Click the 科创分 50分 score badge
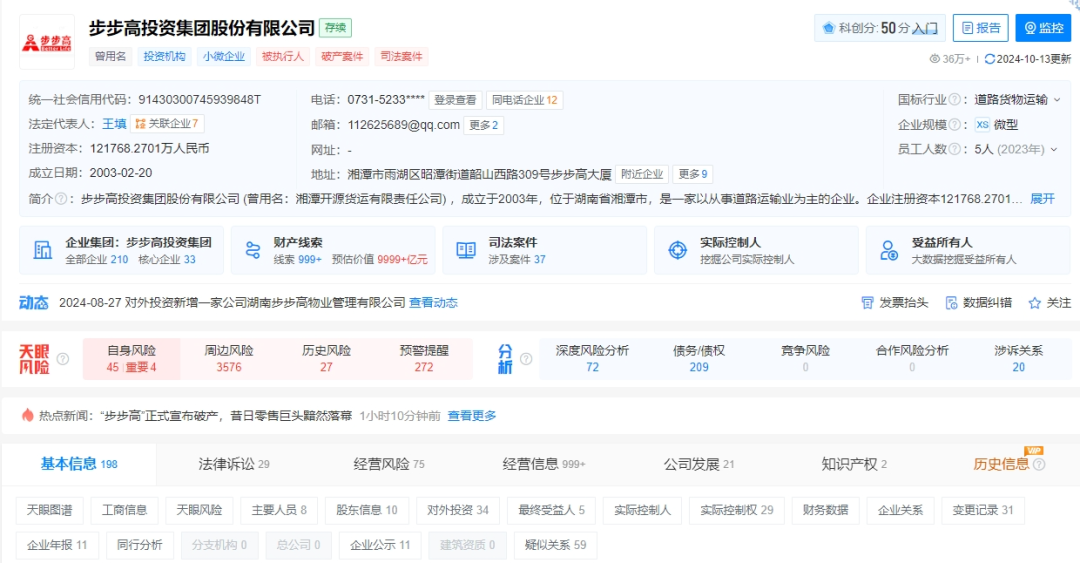The image size is (1080, 563). click(880, 28)
